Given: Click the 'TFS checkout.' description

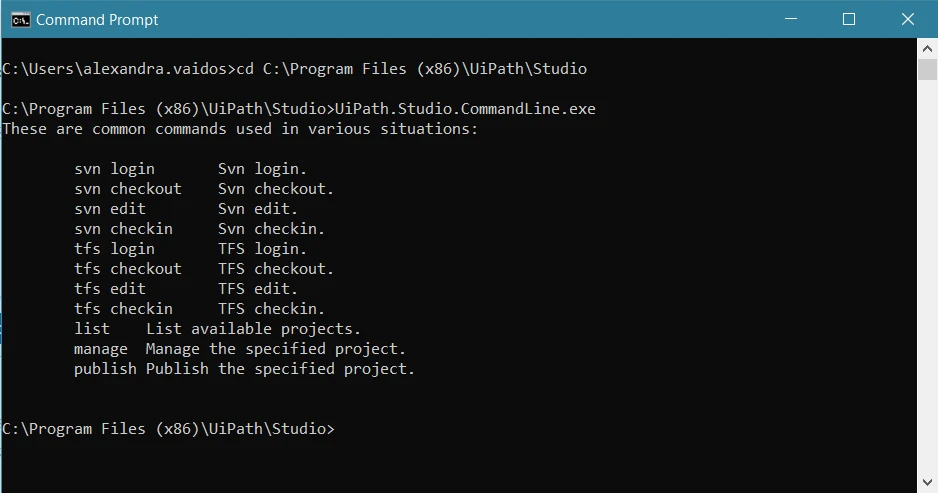Looking at the screenshot, I should pos(276,269).
